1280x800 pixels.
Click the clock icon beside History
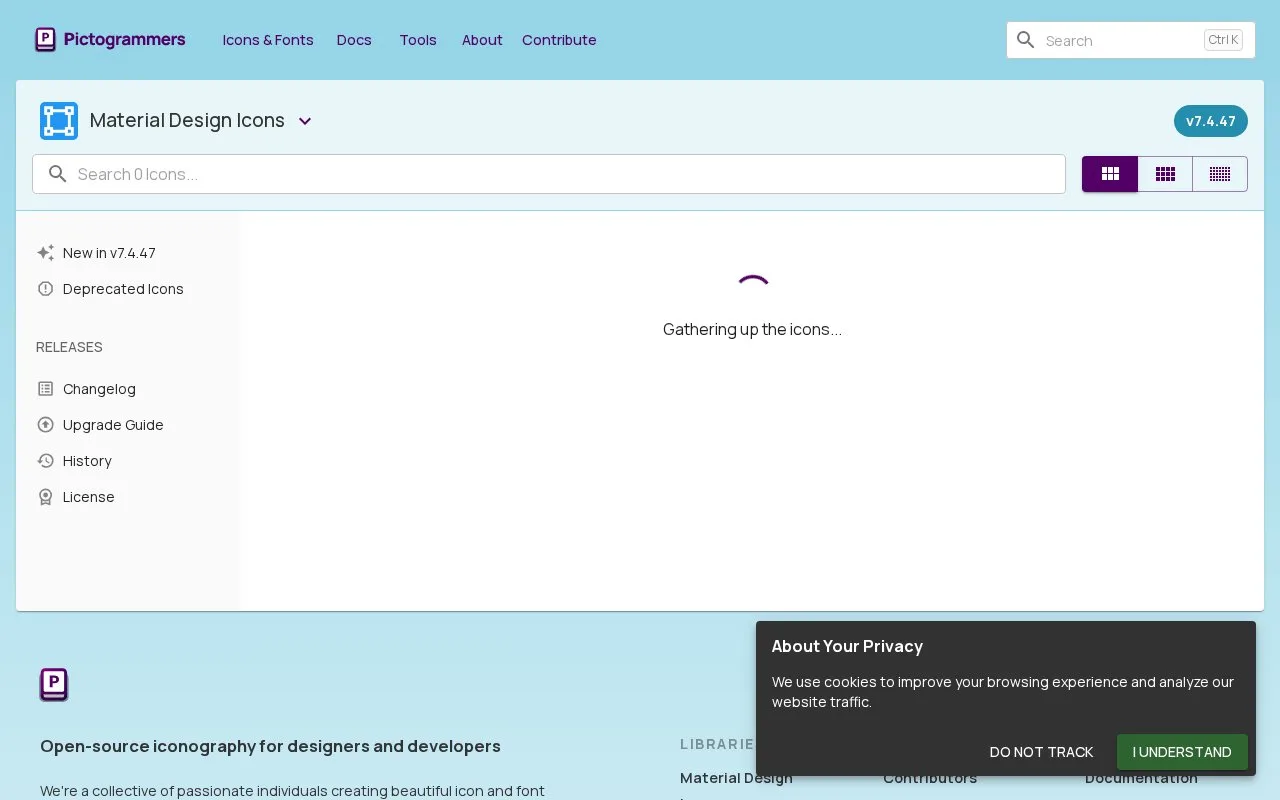(x=45, y=461)
